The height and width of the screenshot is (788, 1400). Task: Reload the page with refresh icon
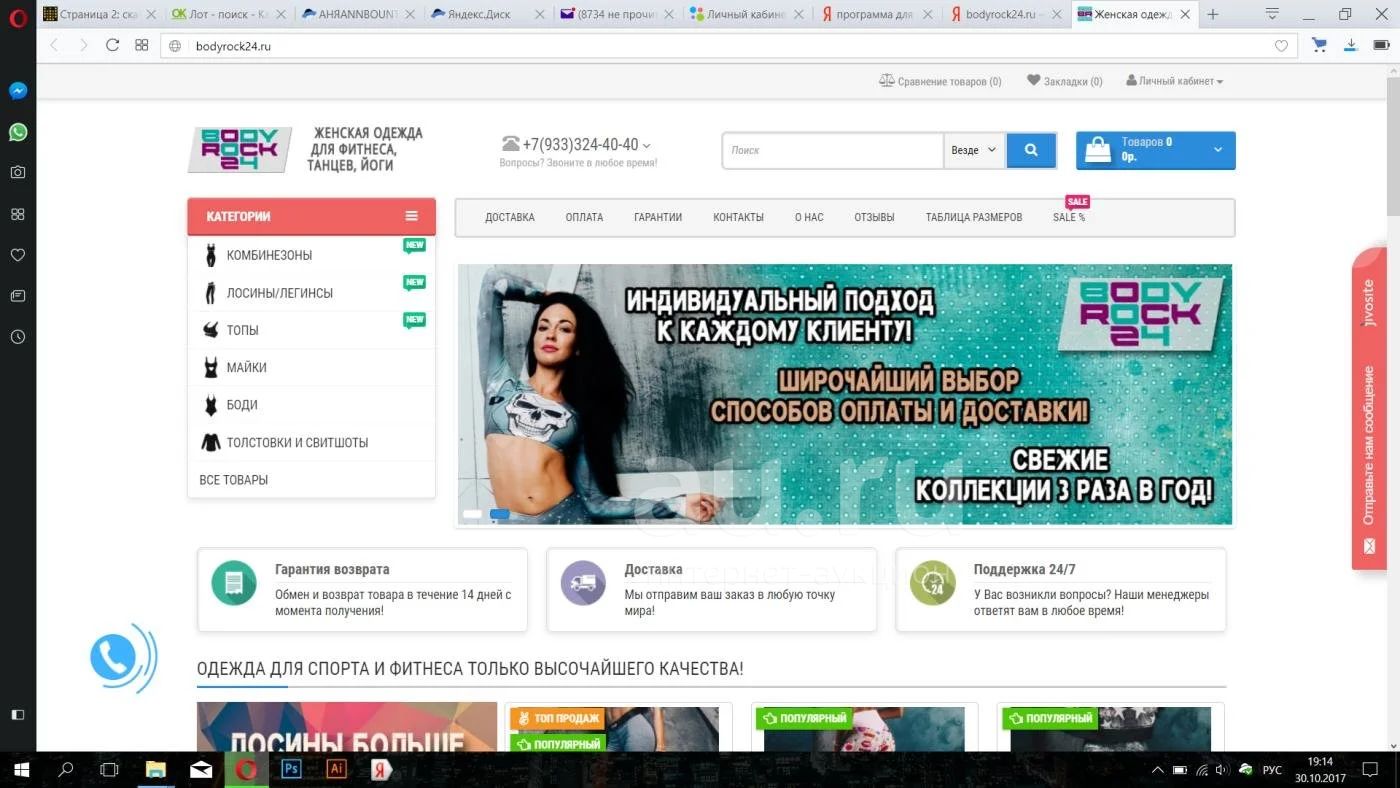point(112,46)
